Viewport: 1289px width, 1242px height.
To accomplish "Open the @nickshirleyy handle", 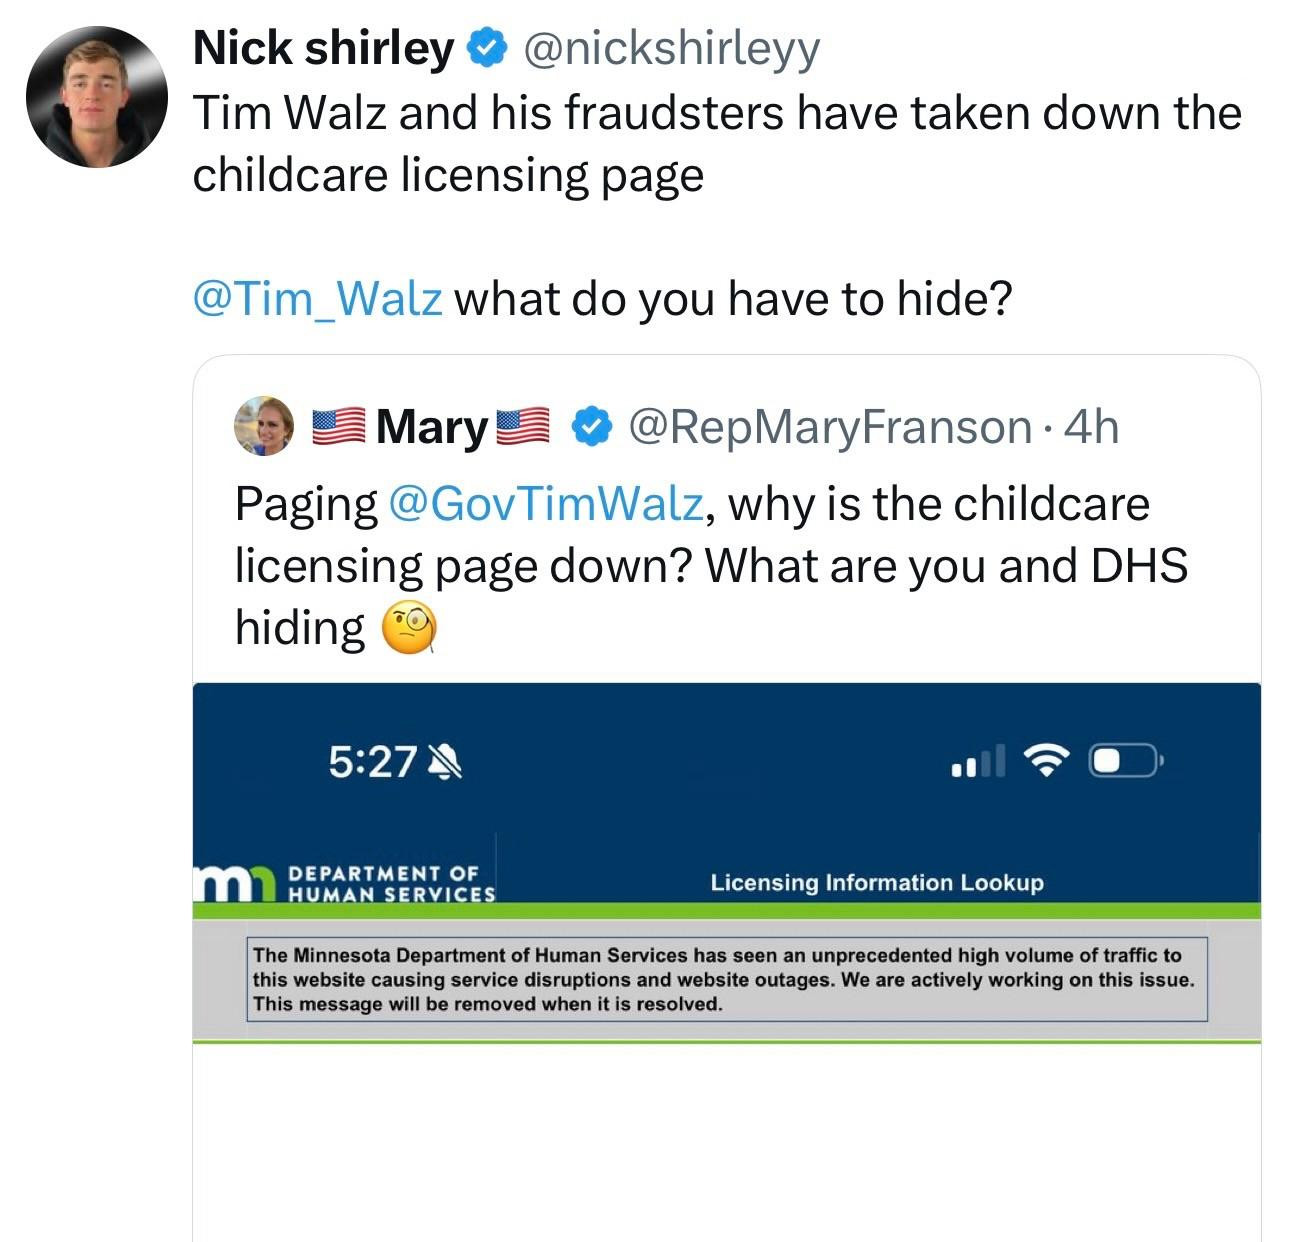I will click(670, 49).
